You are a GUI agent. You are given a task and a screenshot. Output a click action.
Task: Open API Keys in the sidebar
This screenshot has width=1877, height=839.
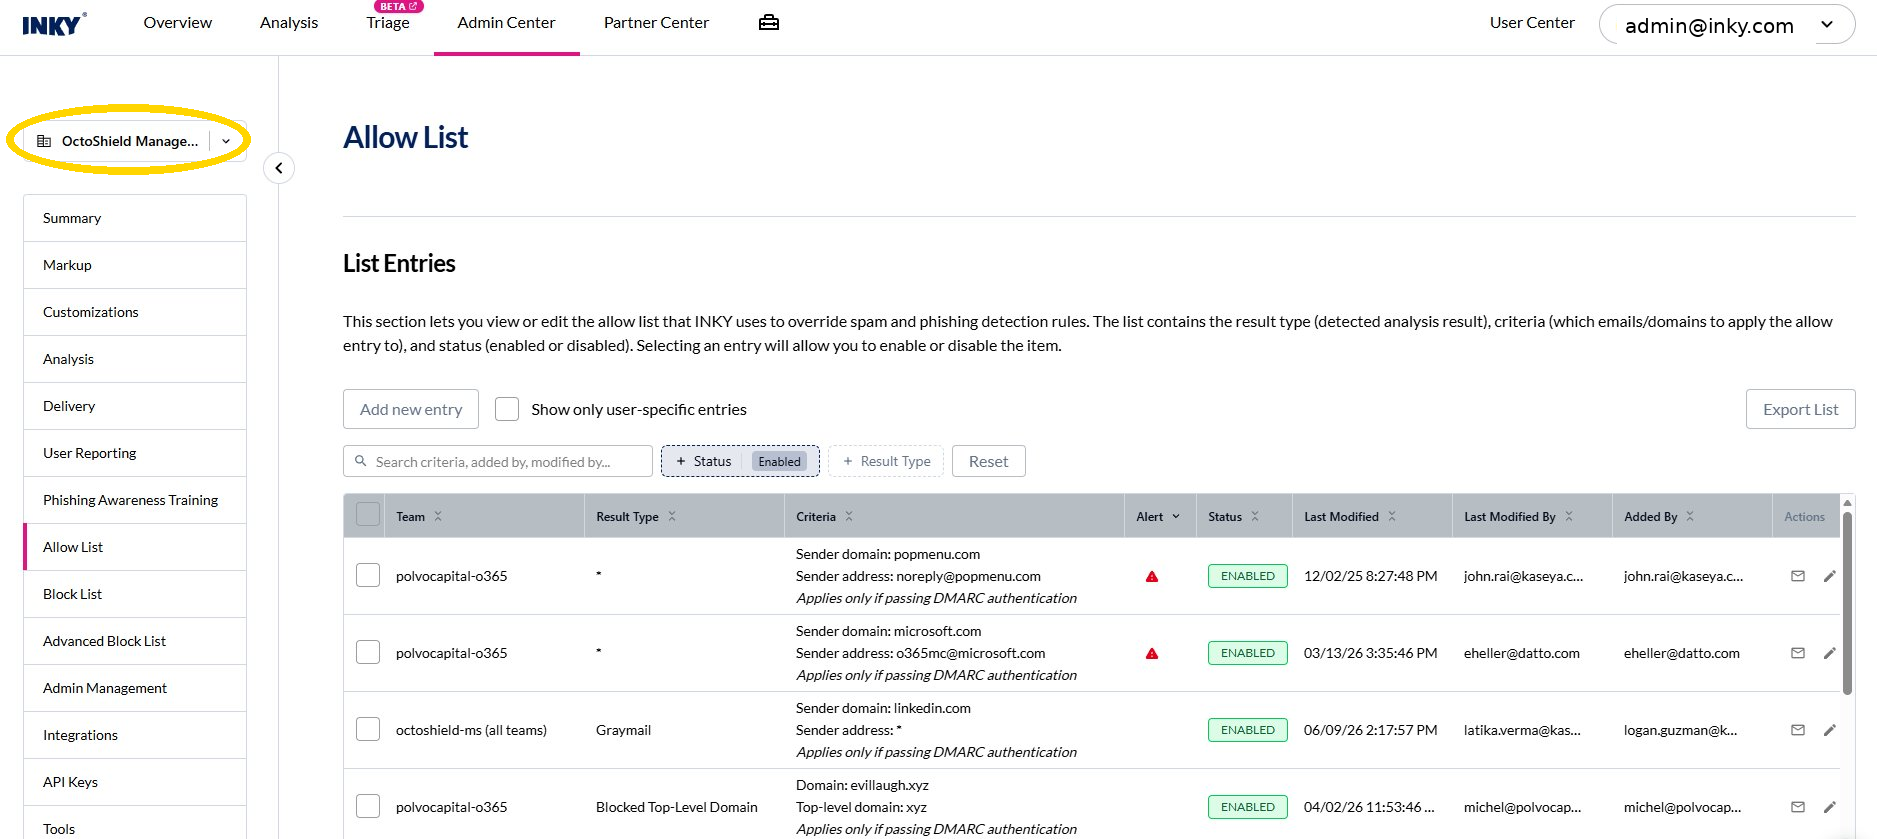click(135, 782)
